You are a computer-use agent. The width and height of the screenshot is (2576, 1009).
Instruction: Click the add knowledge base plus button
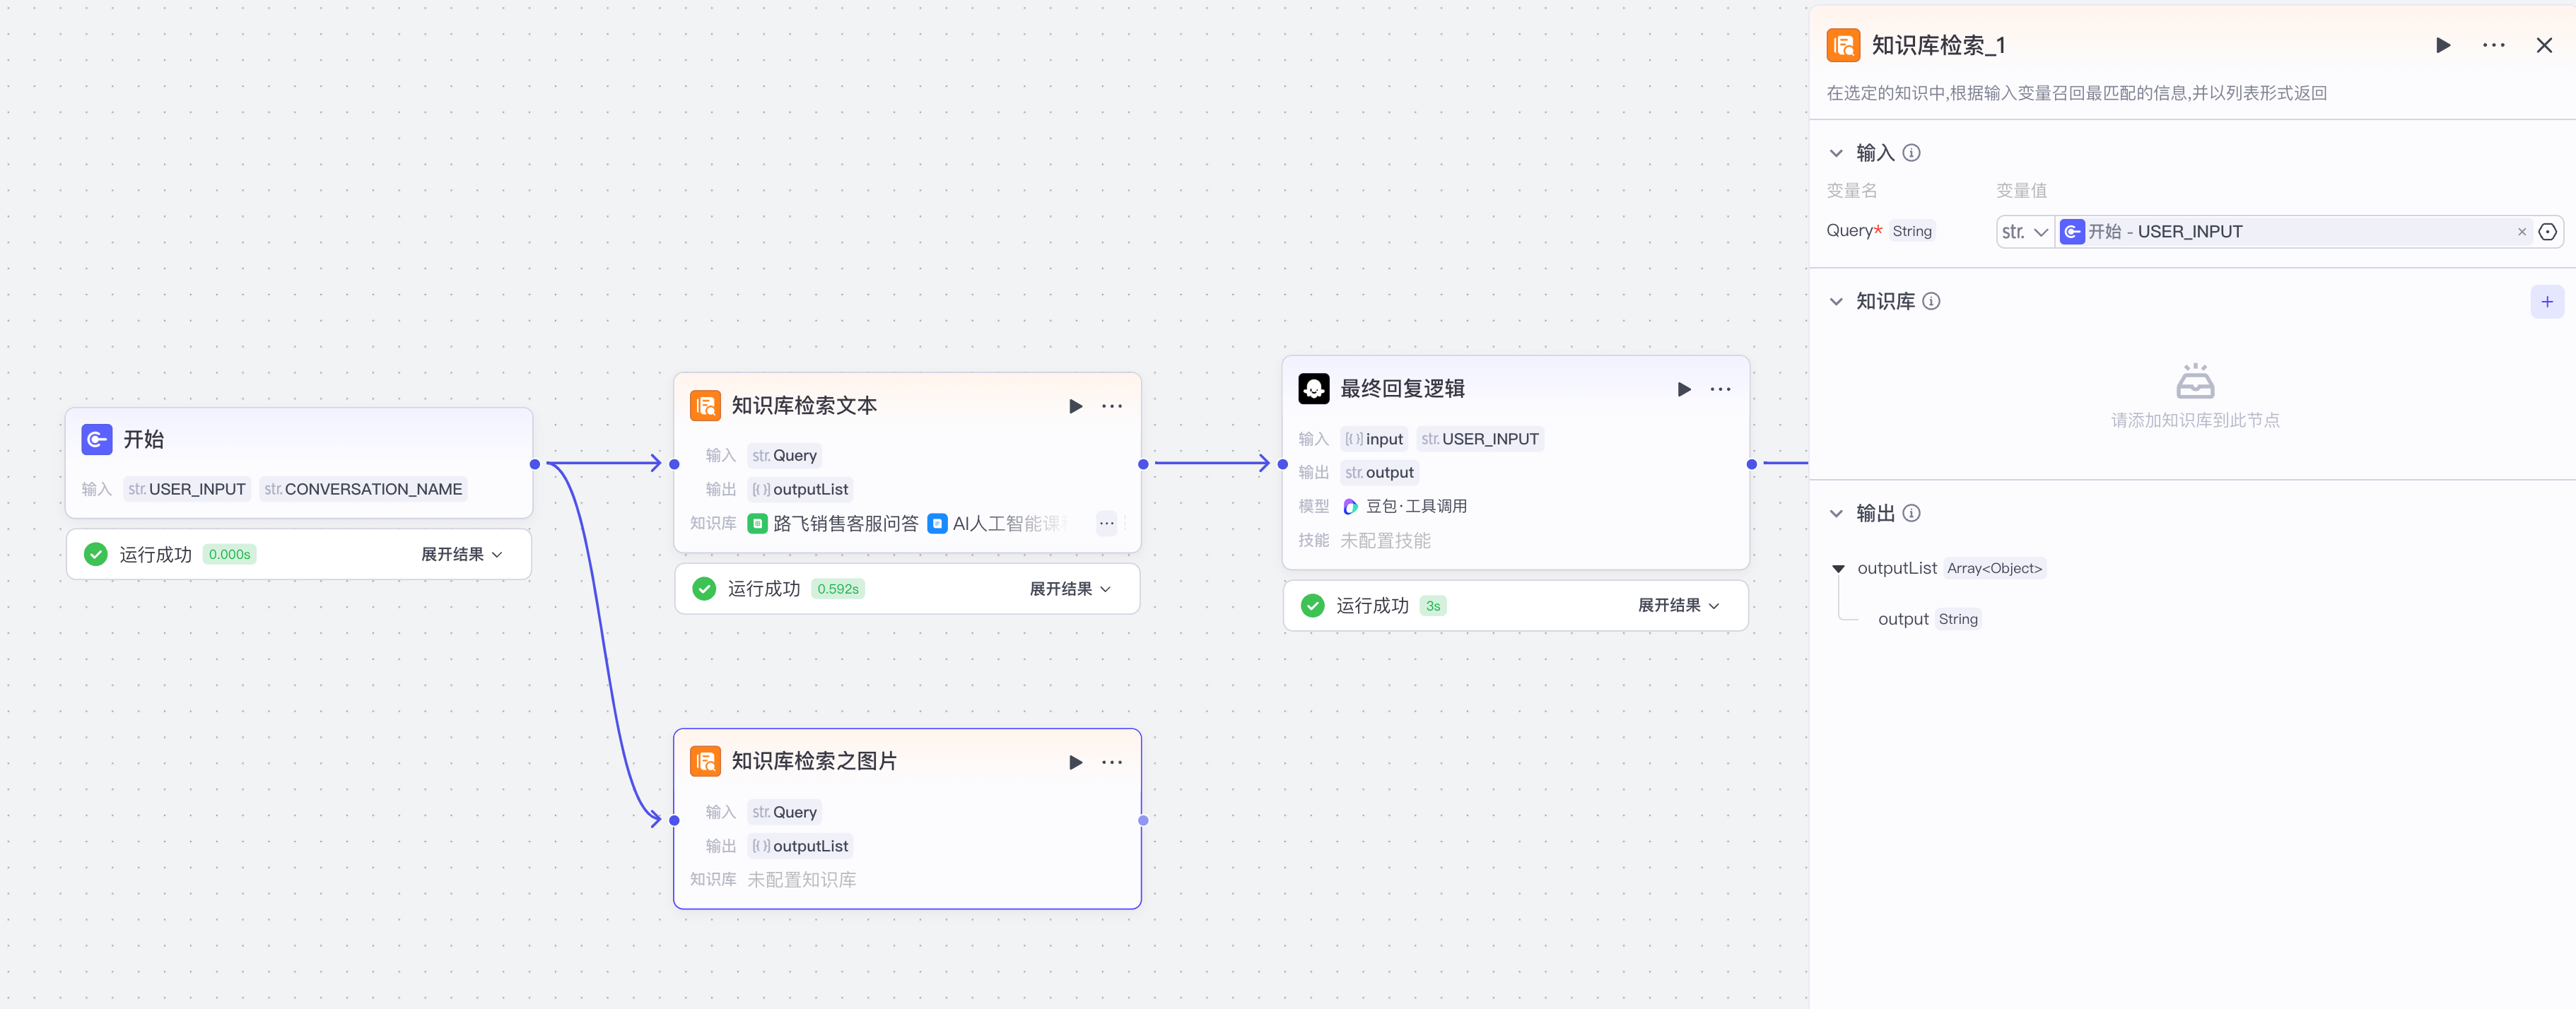[x=2546, y=301]
